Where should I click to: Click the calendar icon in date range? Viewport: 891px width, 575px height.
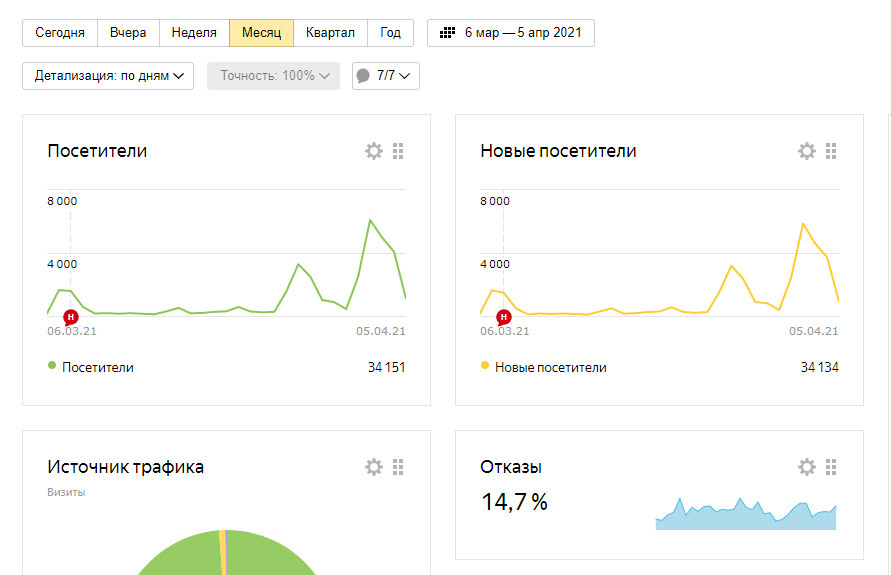(x=448, y=32)
